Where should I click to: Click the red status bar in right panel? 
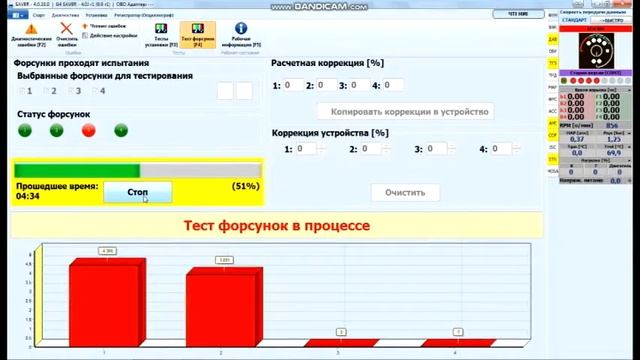(596, 29)
